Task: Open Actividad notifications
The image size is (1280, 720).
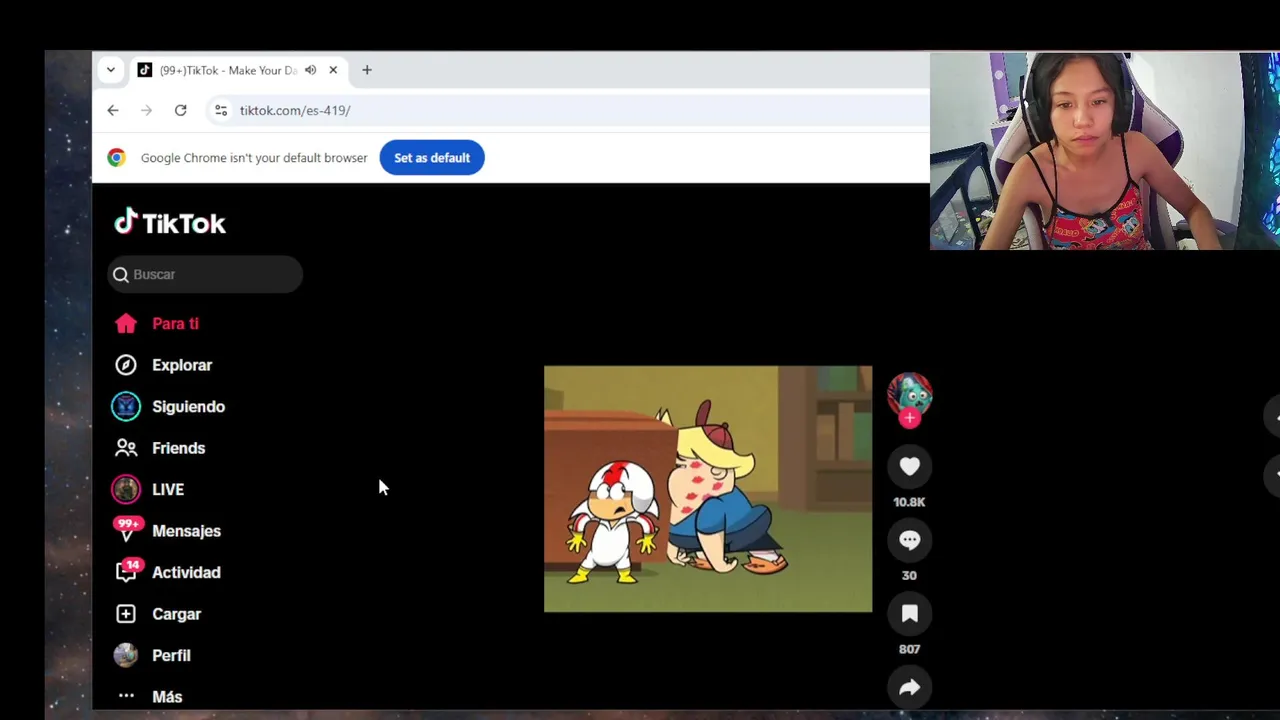Action: point(186,573)
